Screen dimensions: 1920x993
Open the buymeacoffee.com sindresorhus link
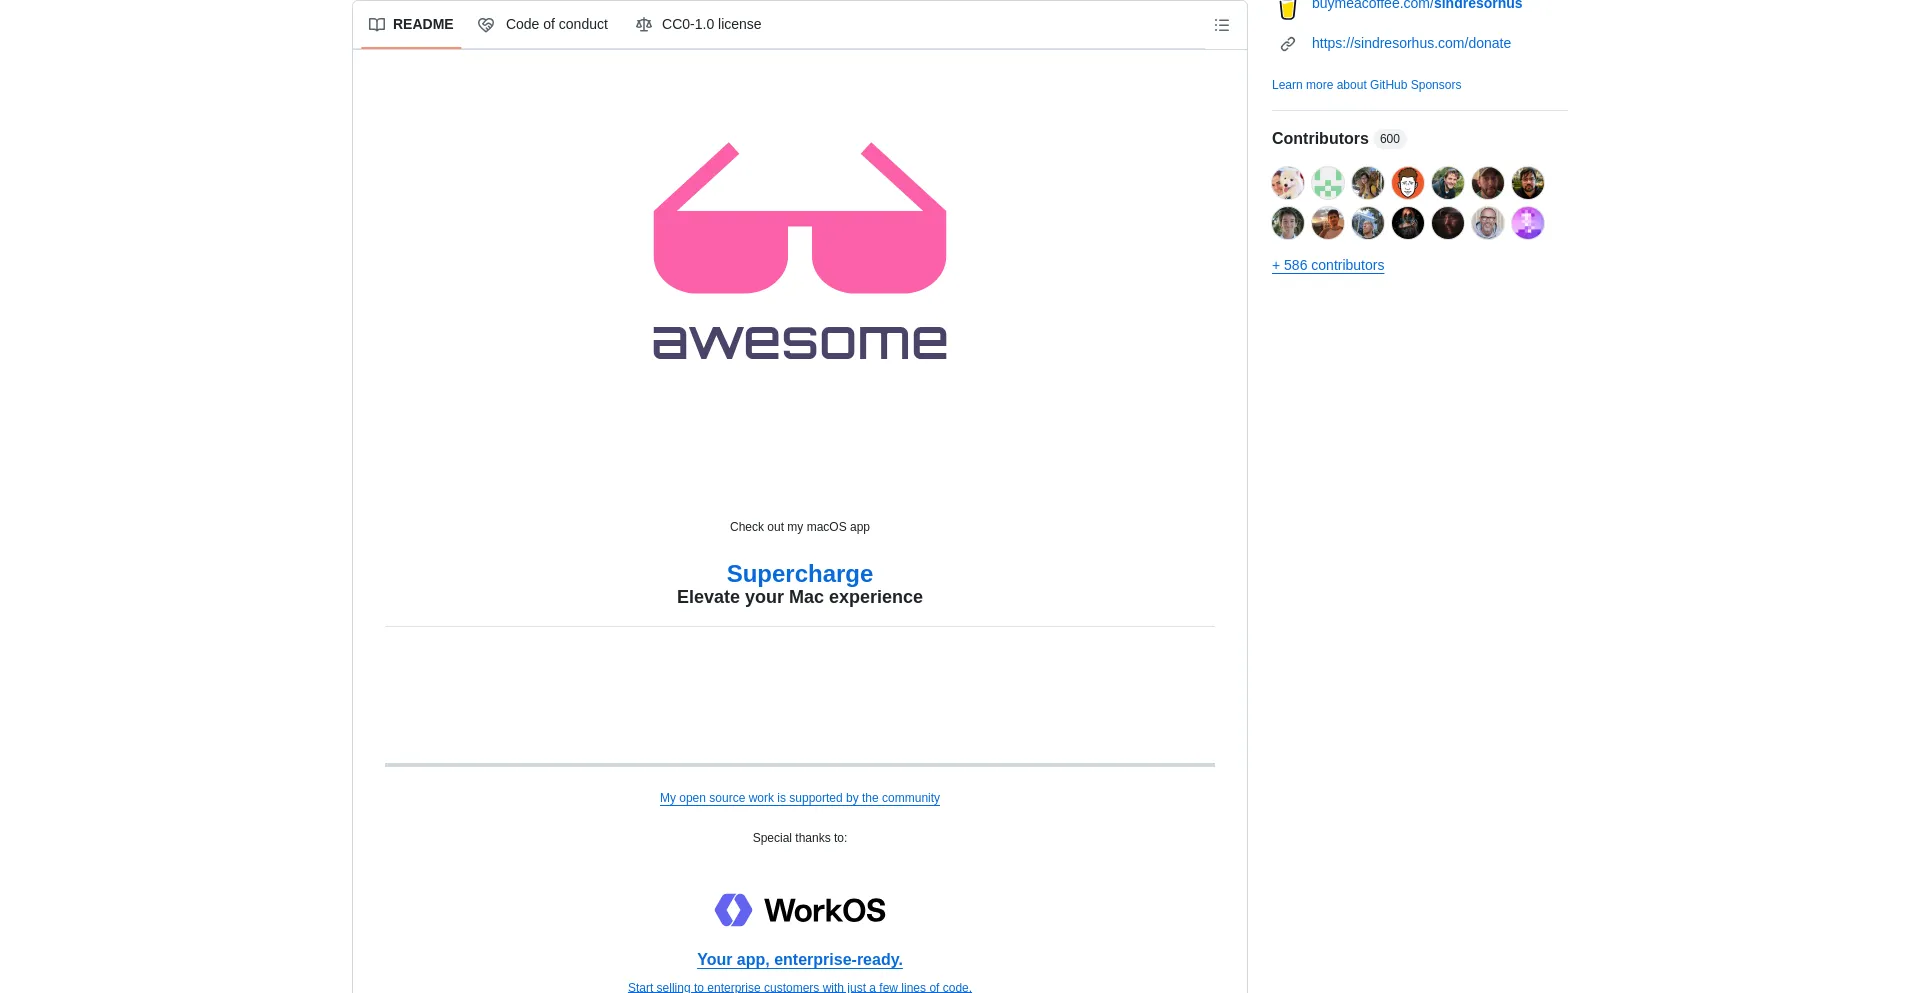pyautogui.click(x=1416, y=5)
